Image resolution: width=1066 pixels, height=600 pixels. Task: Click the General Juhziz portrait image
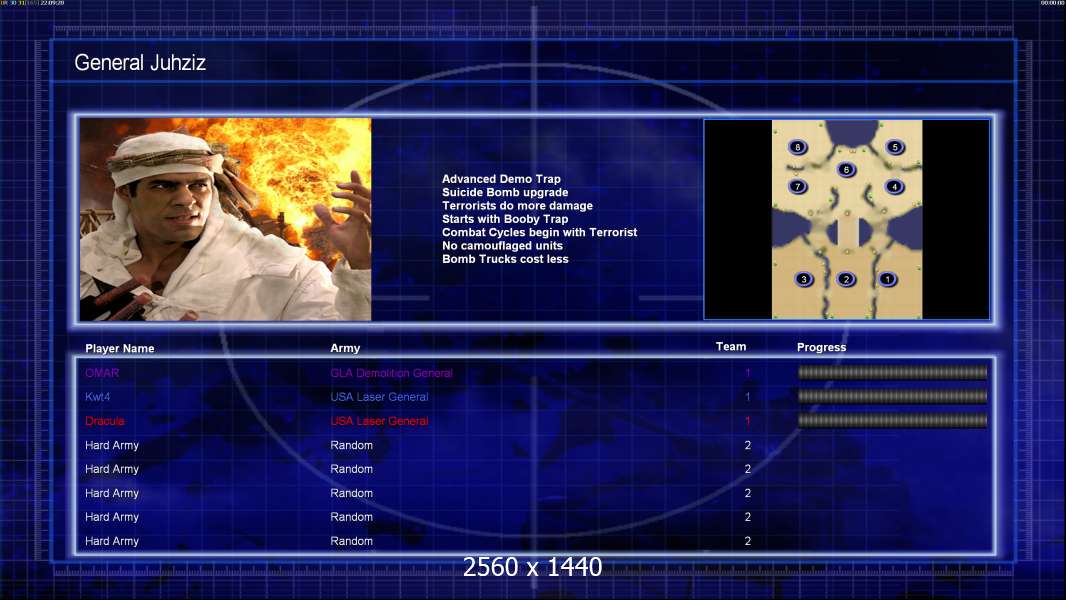coord(225,219)
